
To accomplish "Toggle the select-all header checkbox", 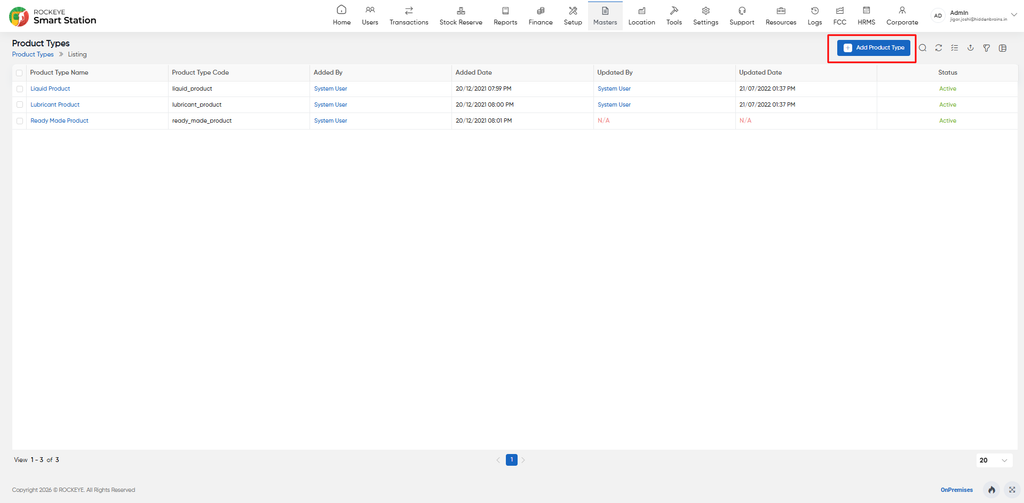I will tap(20, 73).
